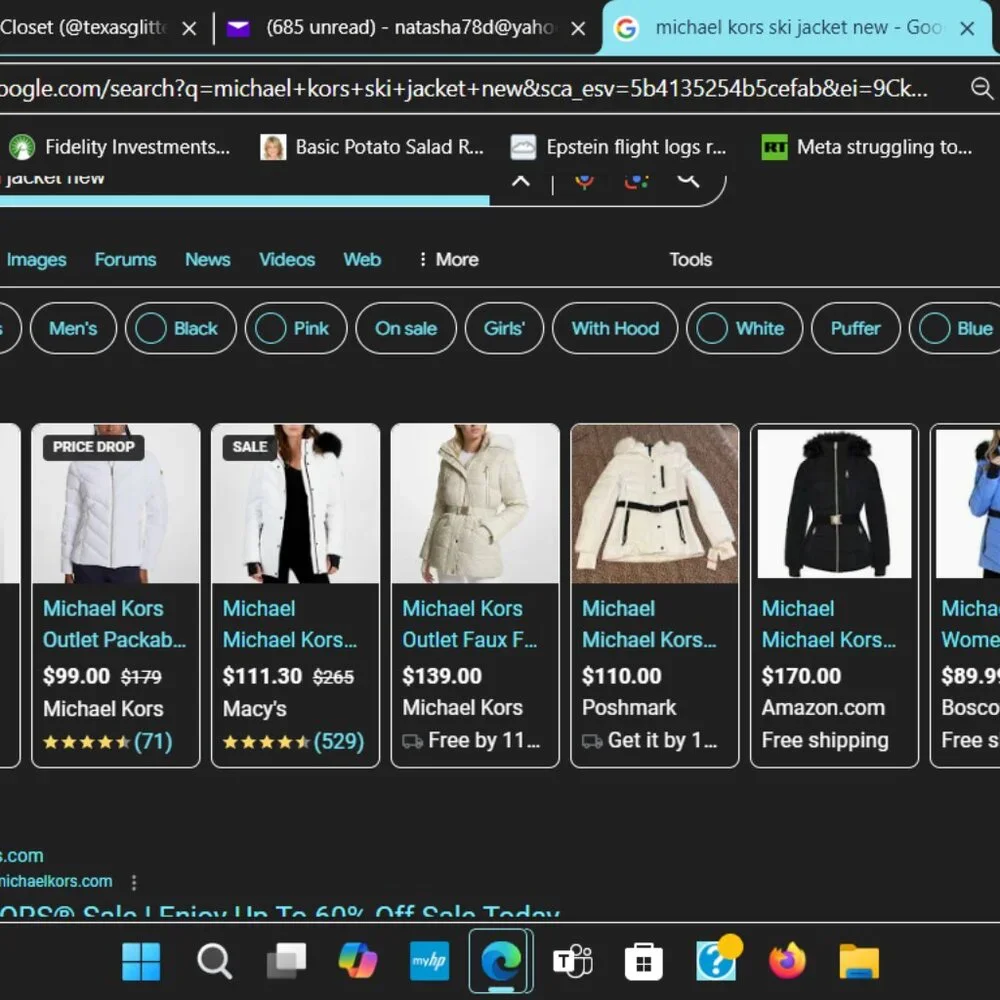Switch to the Videos tab
This screenshot has width=1000, height=1000.
pos(287,260)
